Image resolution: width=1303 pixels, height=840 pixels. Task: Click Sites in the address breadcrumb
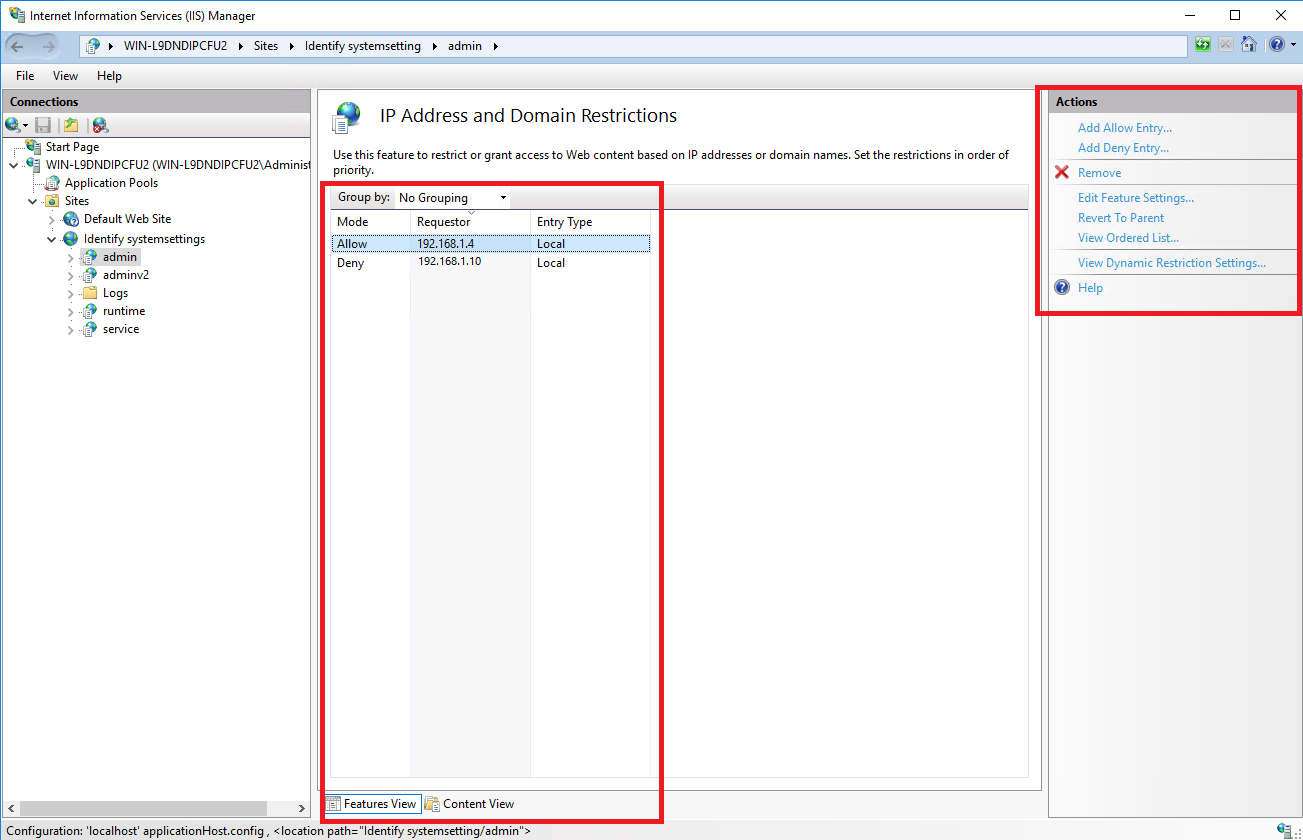(266, 46)
